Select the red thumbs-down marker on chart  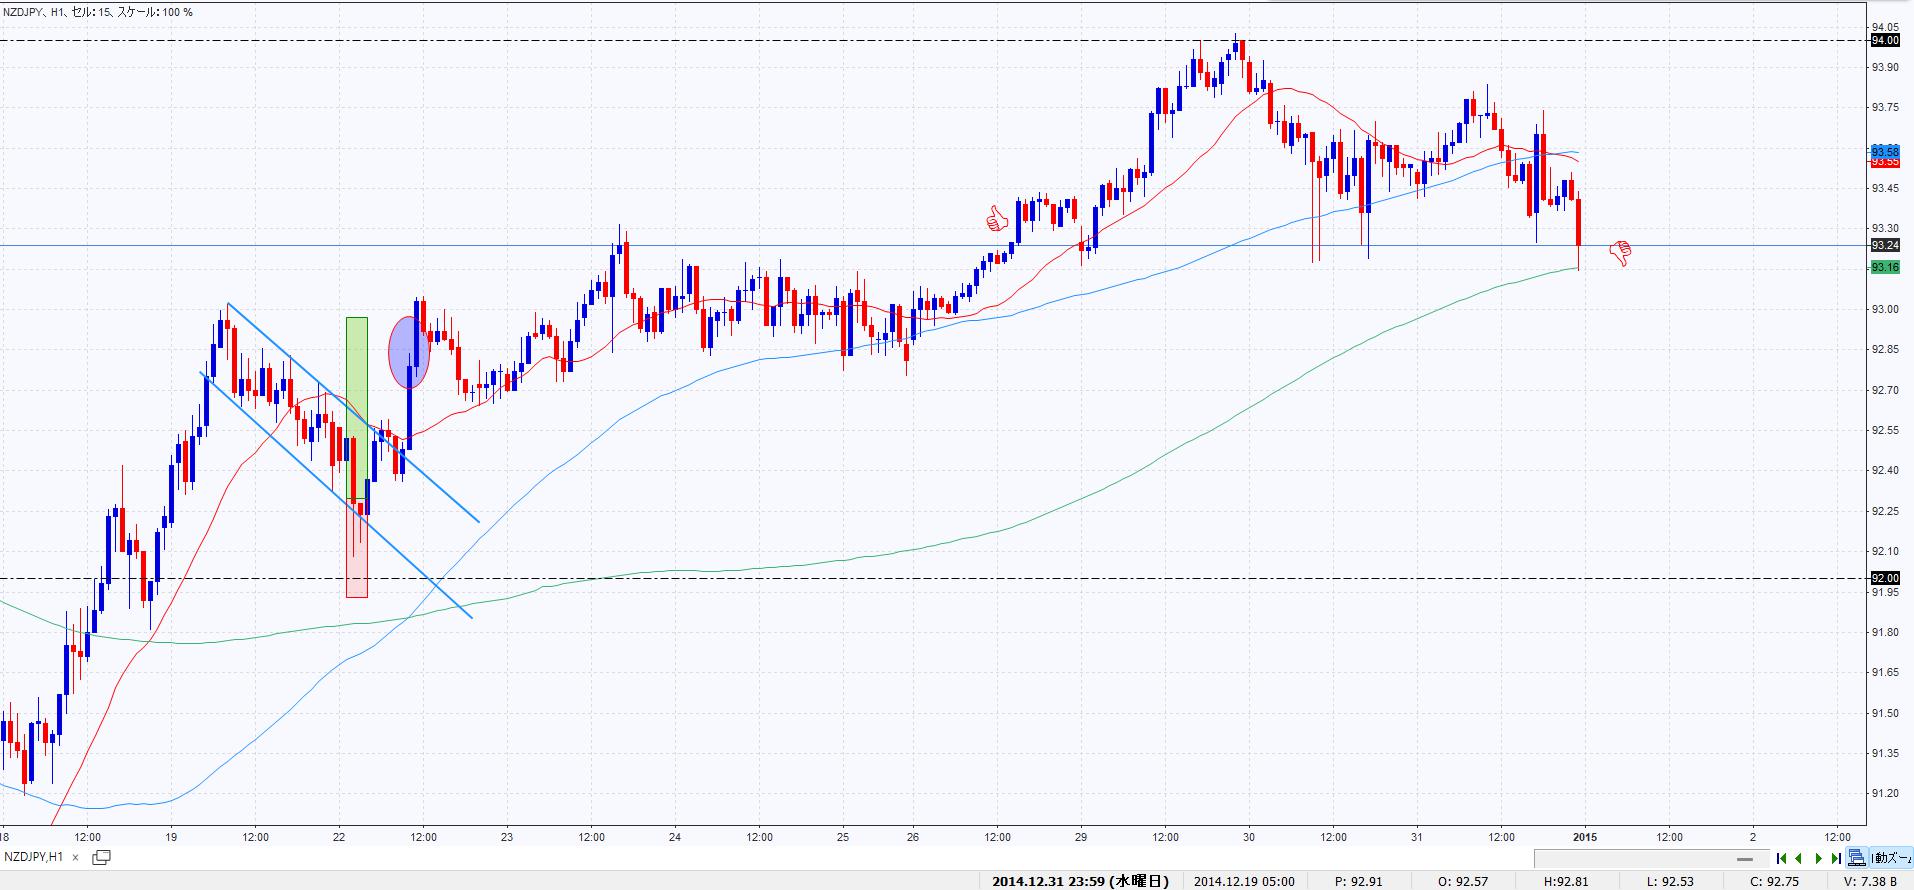coord(1620,254)
